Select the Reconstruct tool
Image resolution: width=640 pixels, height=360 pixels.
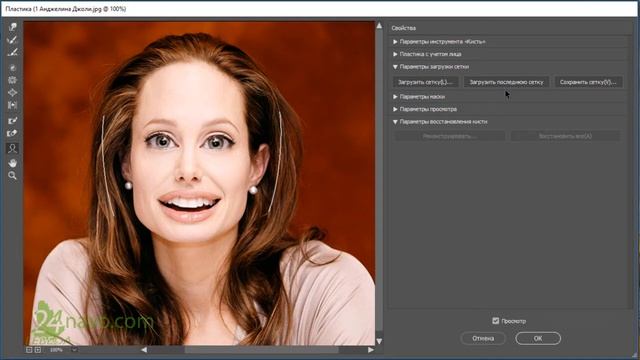pyautogui.click(x=12, y=40)
